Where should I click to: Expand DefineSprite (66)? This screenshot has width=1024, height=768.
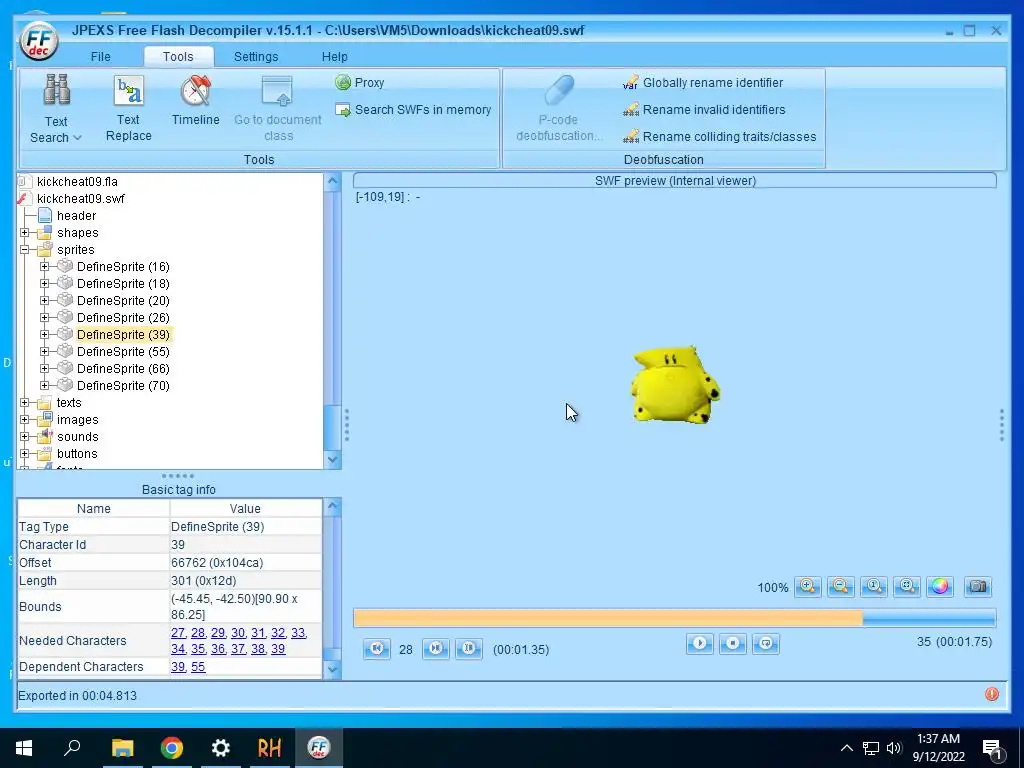tap(44, 368)
